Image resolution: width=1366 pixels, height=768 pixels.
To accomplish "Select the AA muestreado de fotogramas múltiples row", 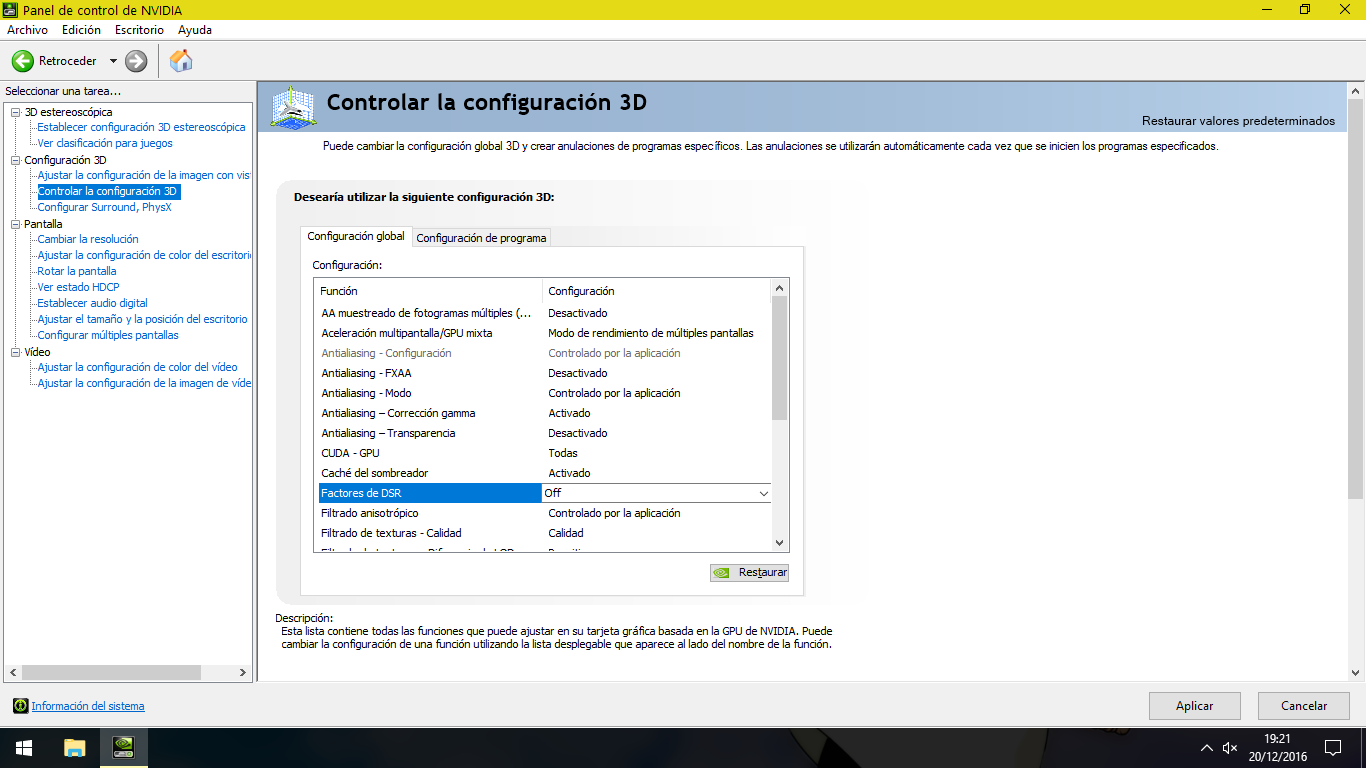I will [x=543, y=313].
